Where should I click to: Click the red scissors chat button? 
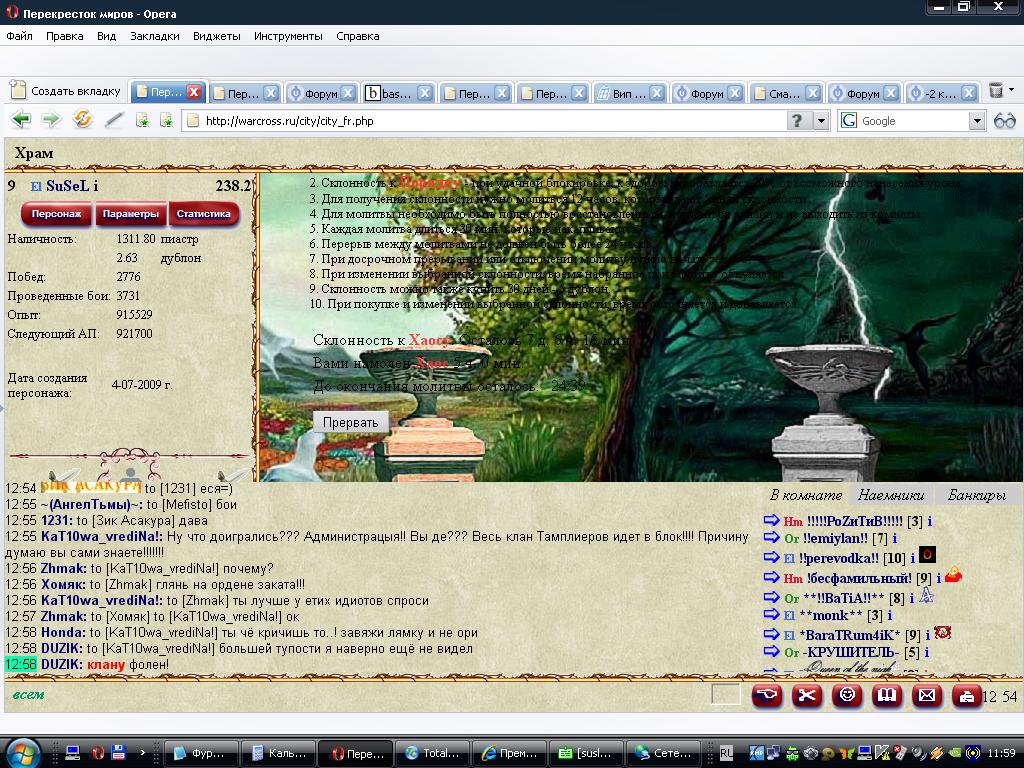point(807,696)
